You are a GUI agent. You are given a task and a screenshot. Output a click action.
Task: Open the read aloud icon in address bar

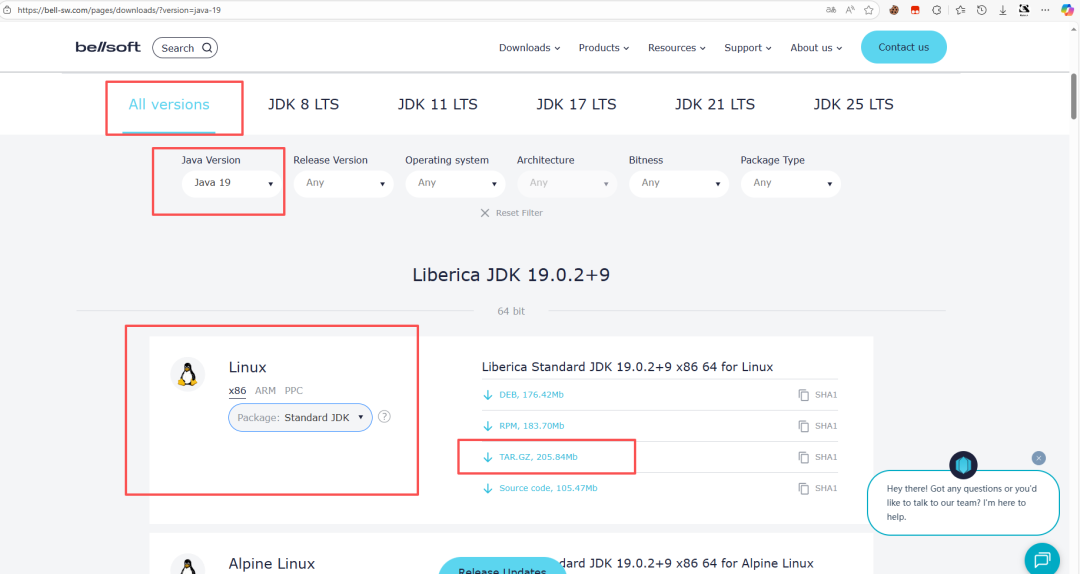click(x=850, y=10)
